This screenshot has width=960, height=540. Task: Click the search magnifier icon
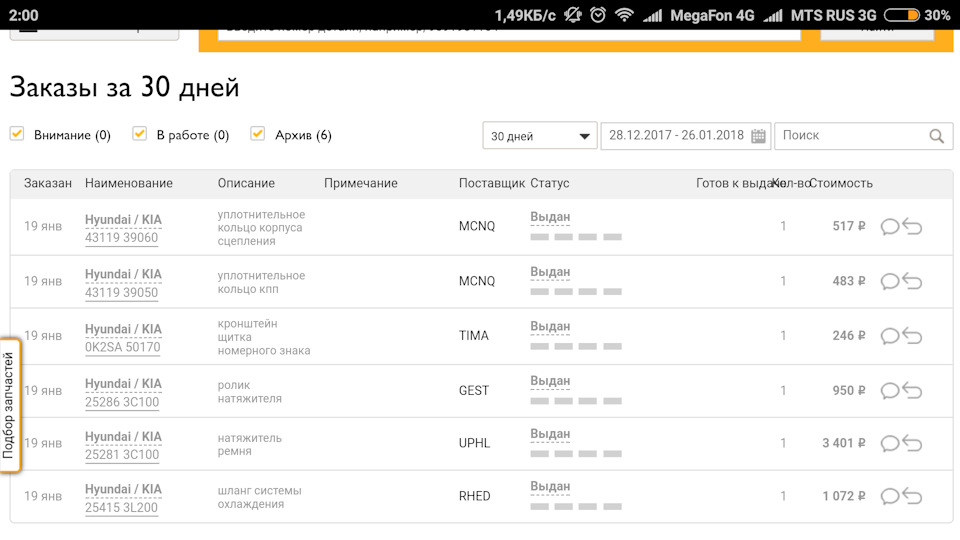(936, 136)
